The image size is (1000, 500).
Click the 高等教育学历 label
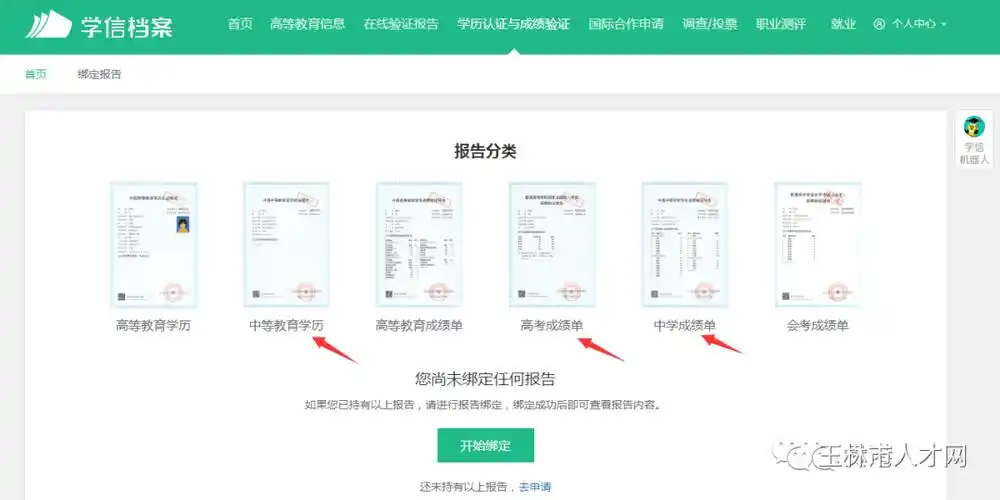(x=153, y=325)
